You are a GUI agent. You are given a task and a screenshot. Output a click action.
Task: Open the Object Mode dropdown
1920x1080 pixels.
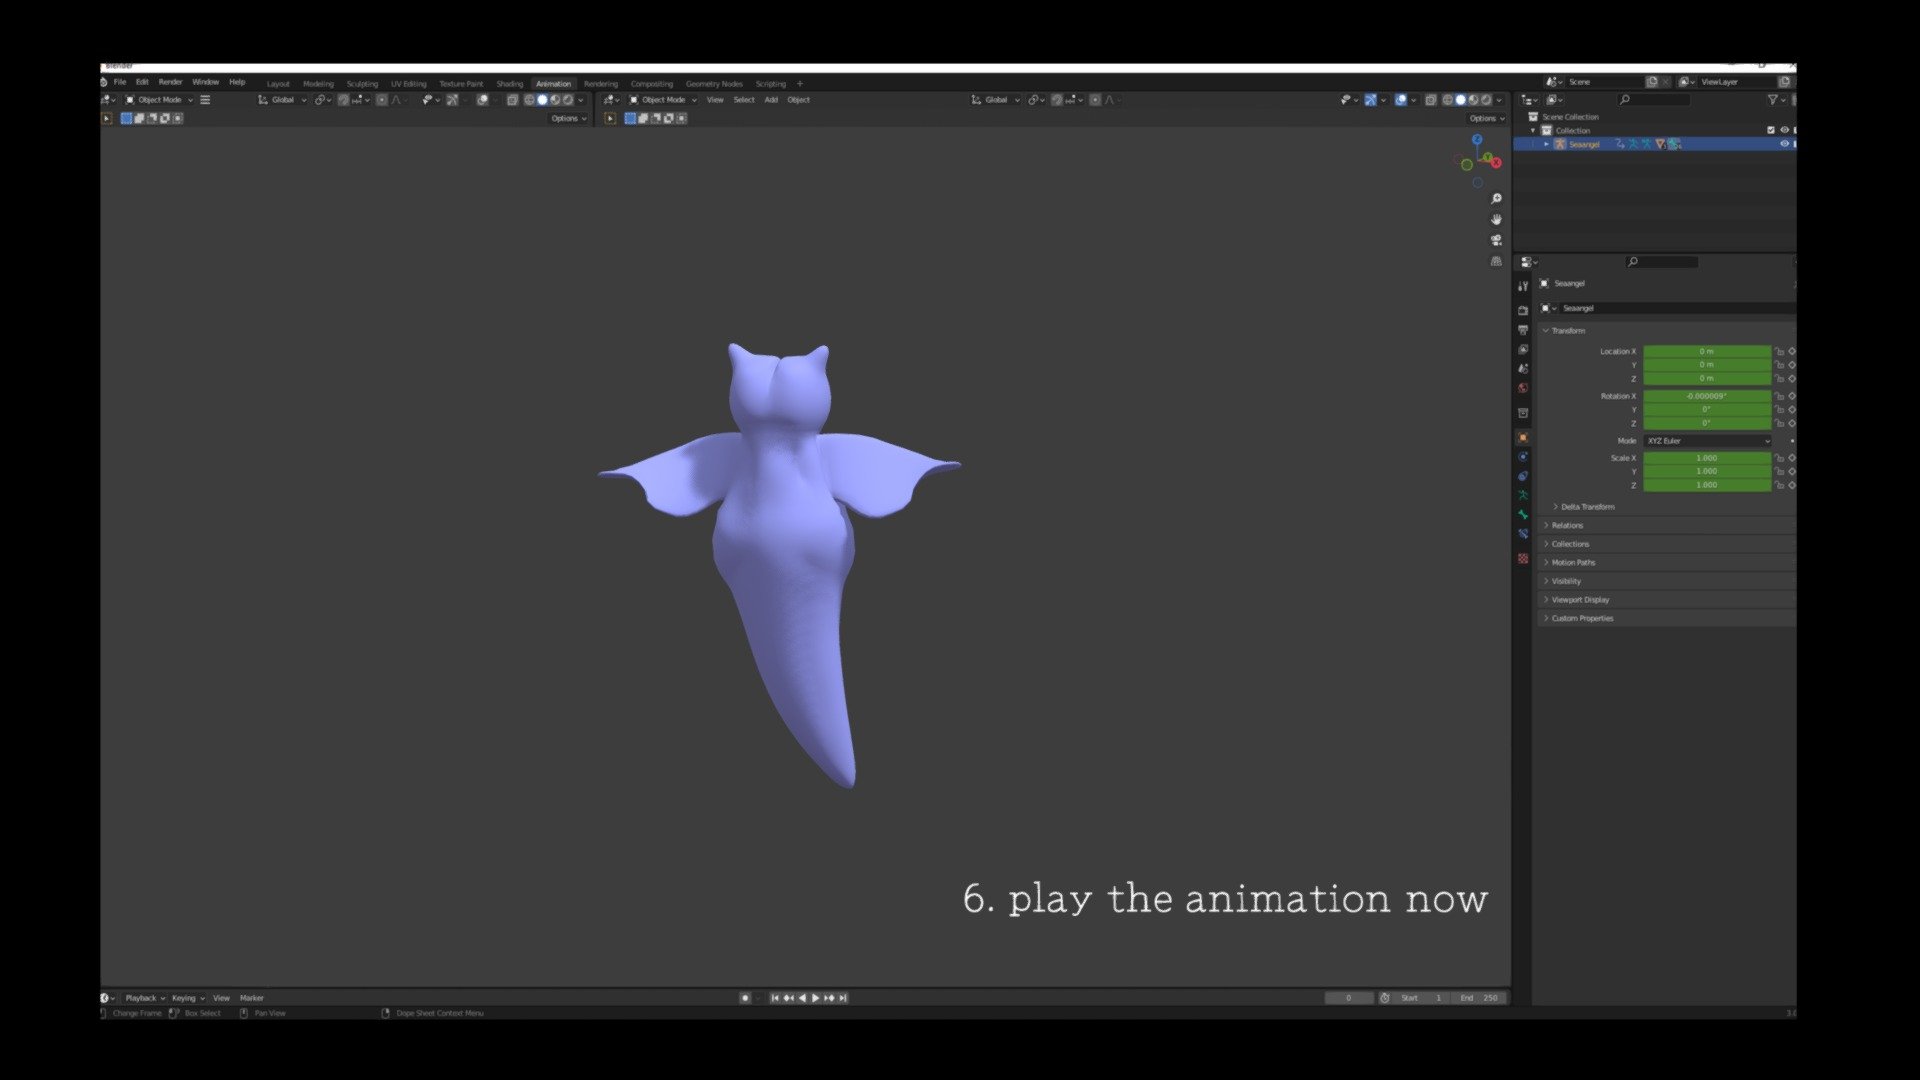pyautogui.click(x=160, y=100)
